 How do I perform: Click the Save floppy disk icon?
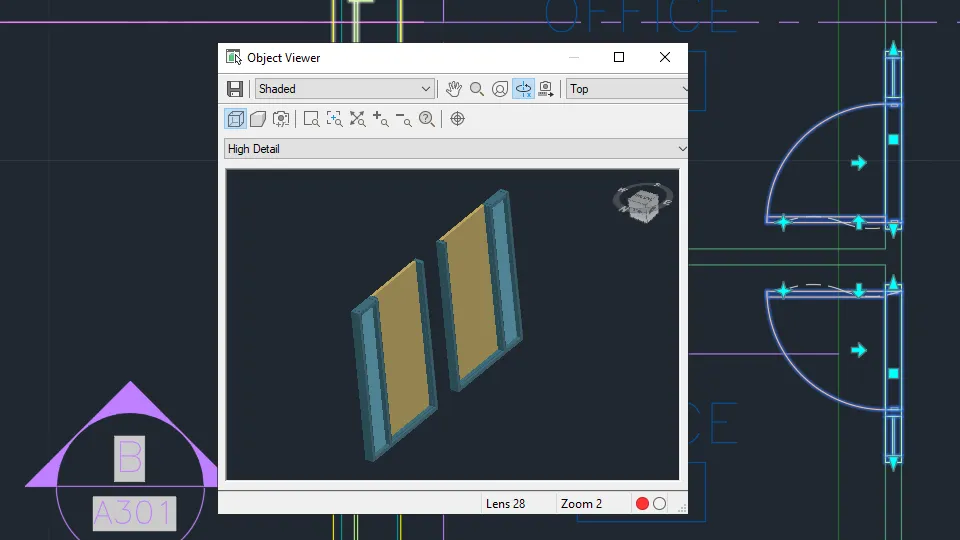(234, 89)
